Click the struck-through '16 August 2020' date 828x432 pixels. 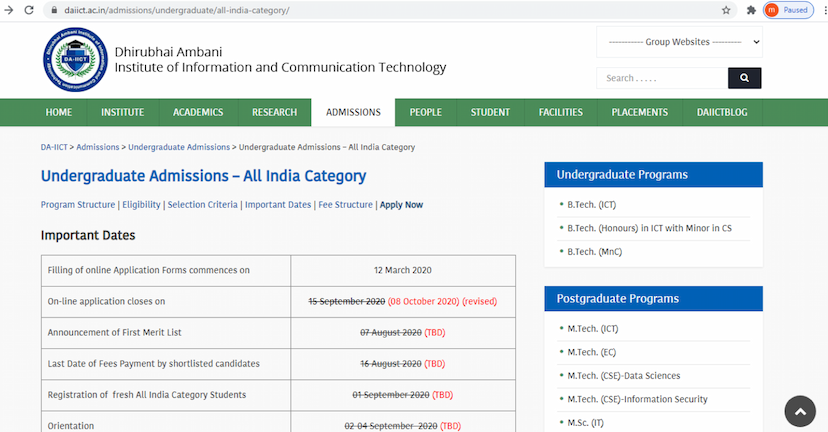coord(391,364)
